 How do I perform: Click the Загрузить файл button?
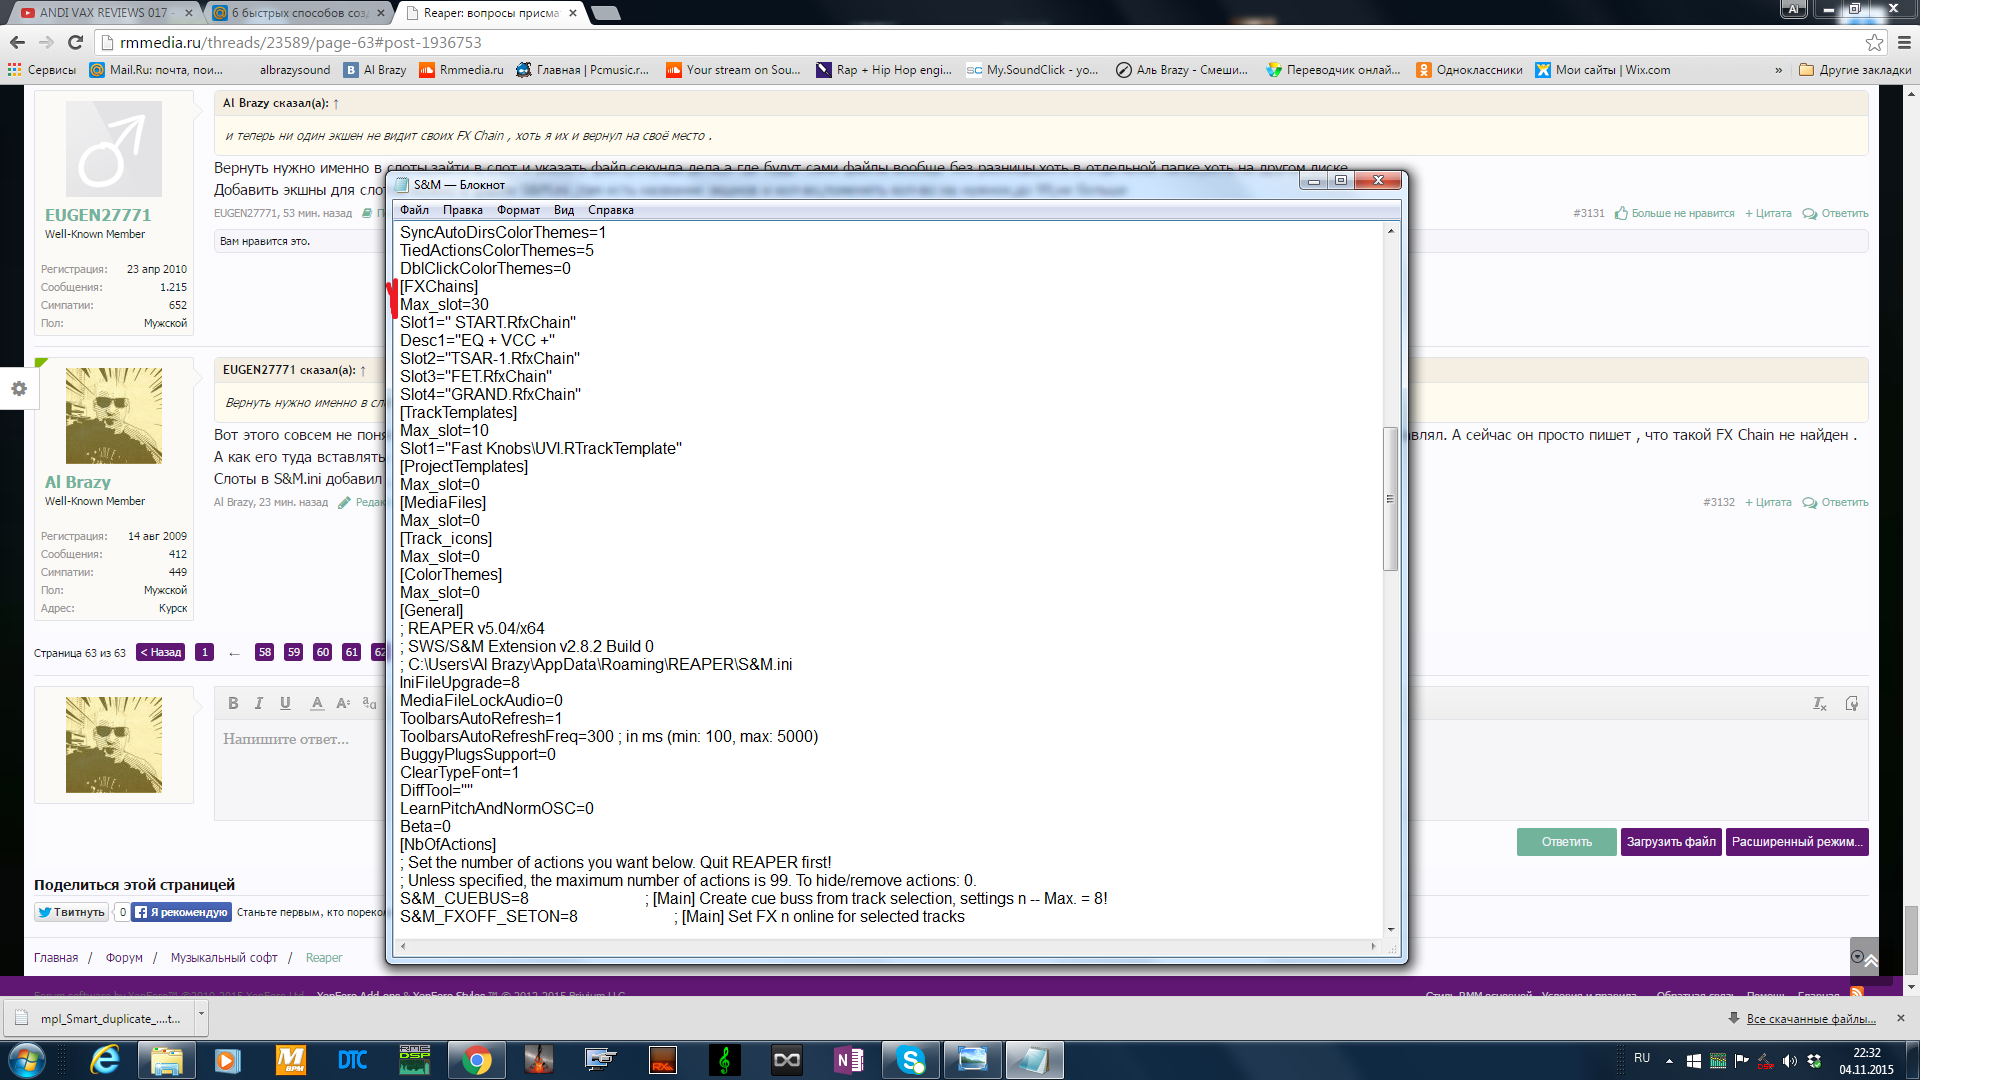[1671, 842]
